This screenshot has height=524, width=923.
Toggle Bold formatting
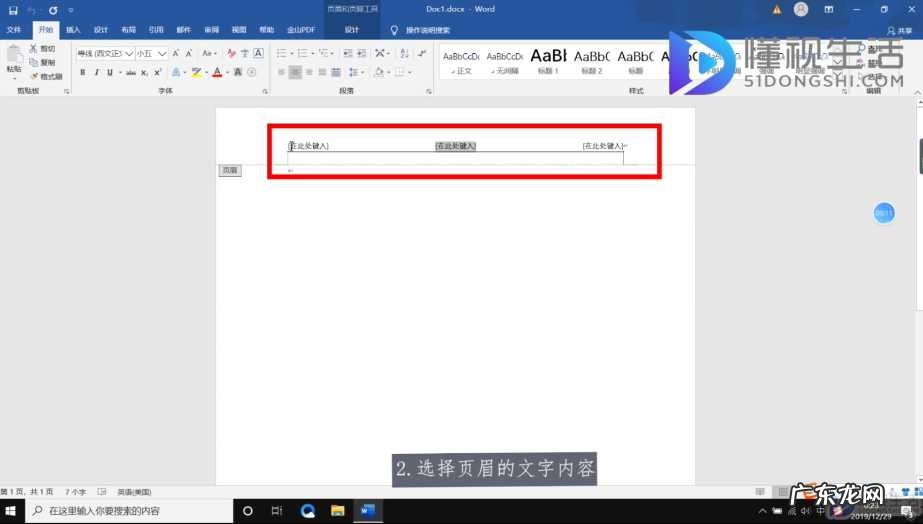point(82,72)
